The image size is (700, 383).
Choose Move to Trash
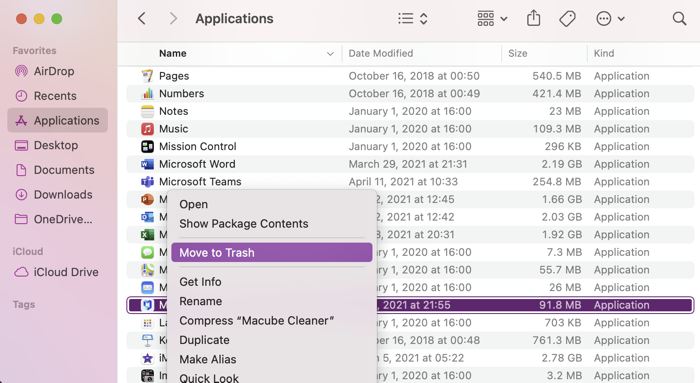point(271,253)
